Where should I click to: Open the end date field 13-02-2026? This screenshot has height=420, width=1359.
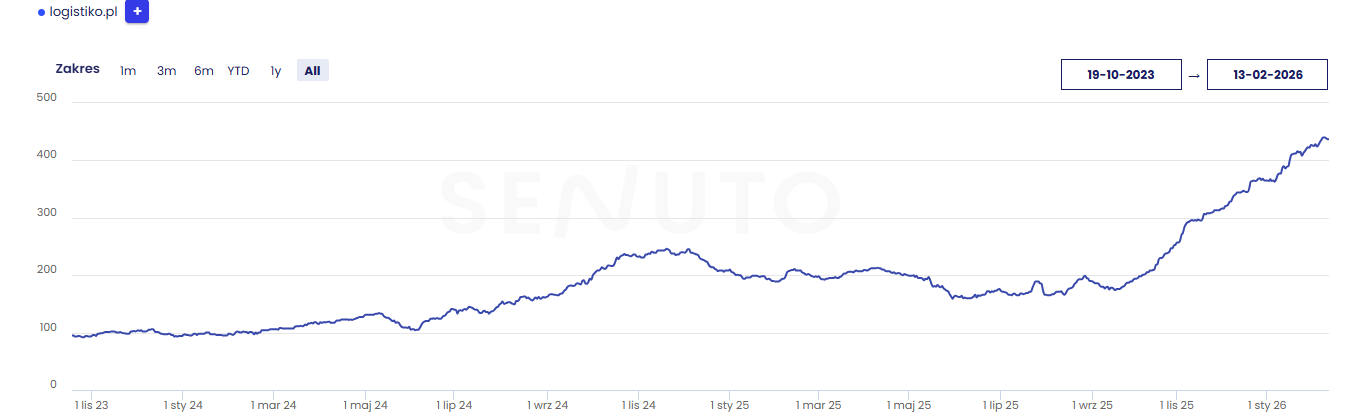1267,75
